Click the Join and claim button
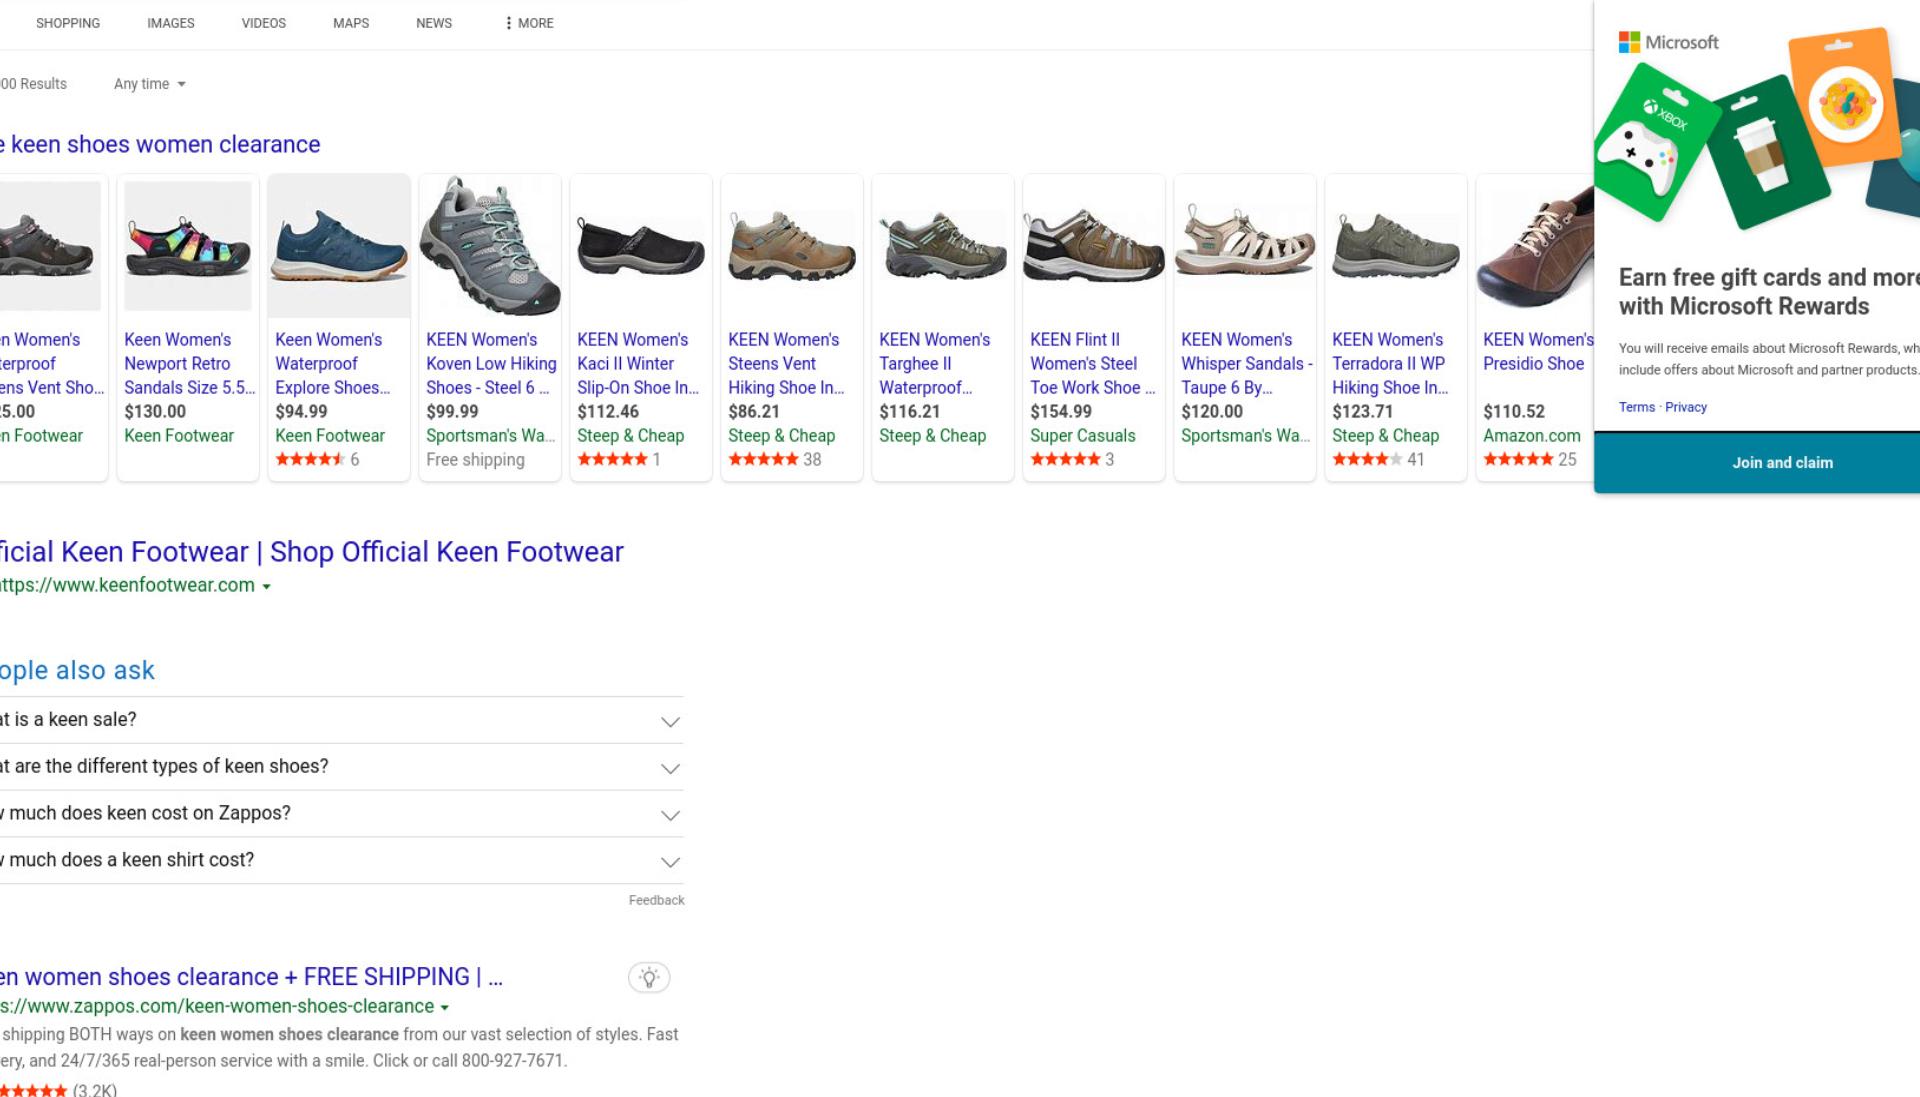This screenshot has height=1097, width=1920. (x=1757, y=462)
